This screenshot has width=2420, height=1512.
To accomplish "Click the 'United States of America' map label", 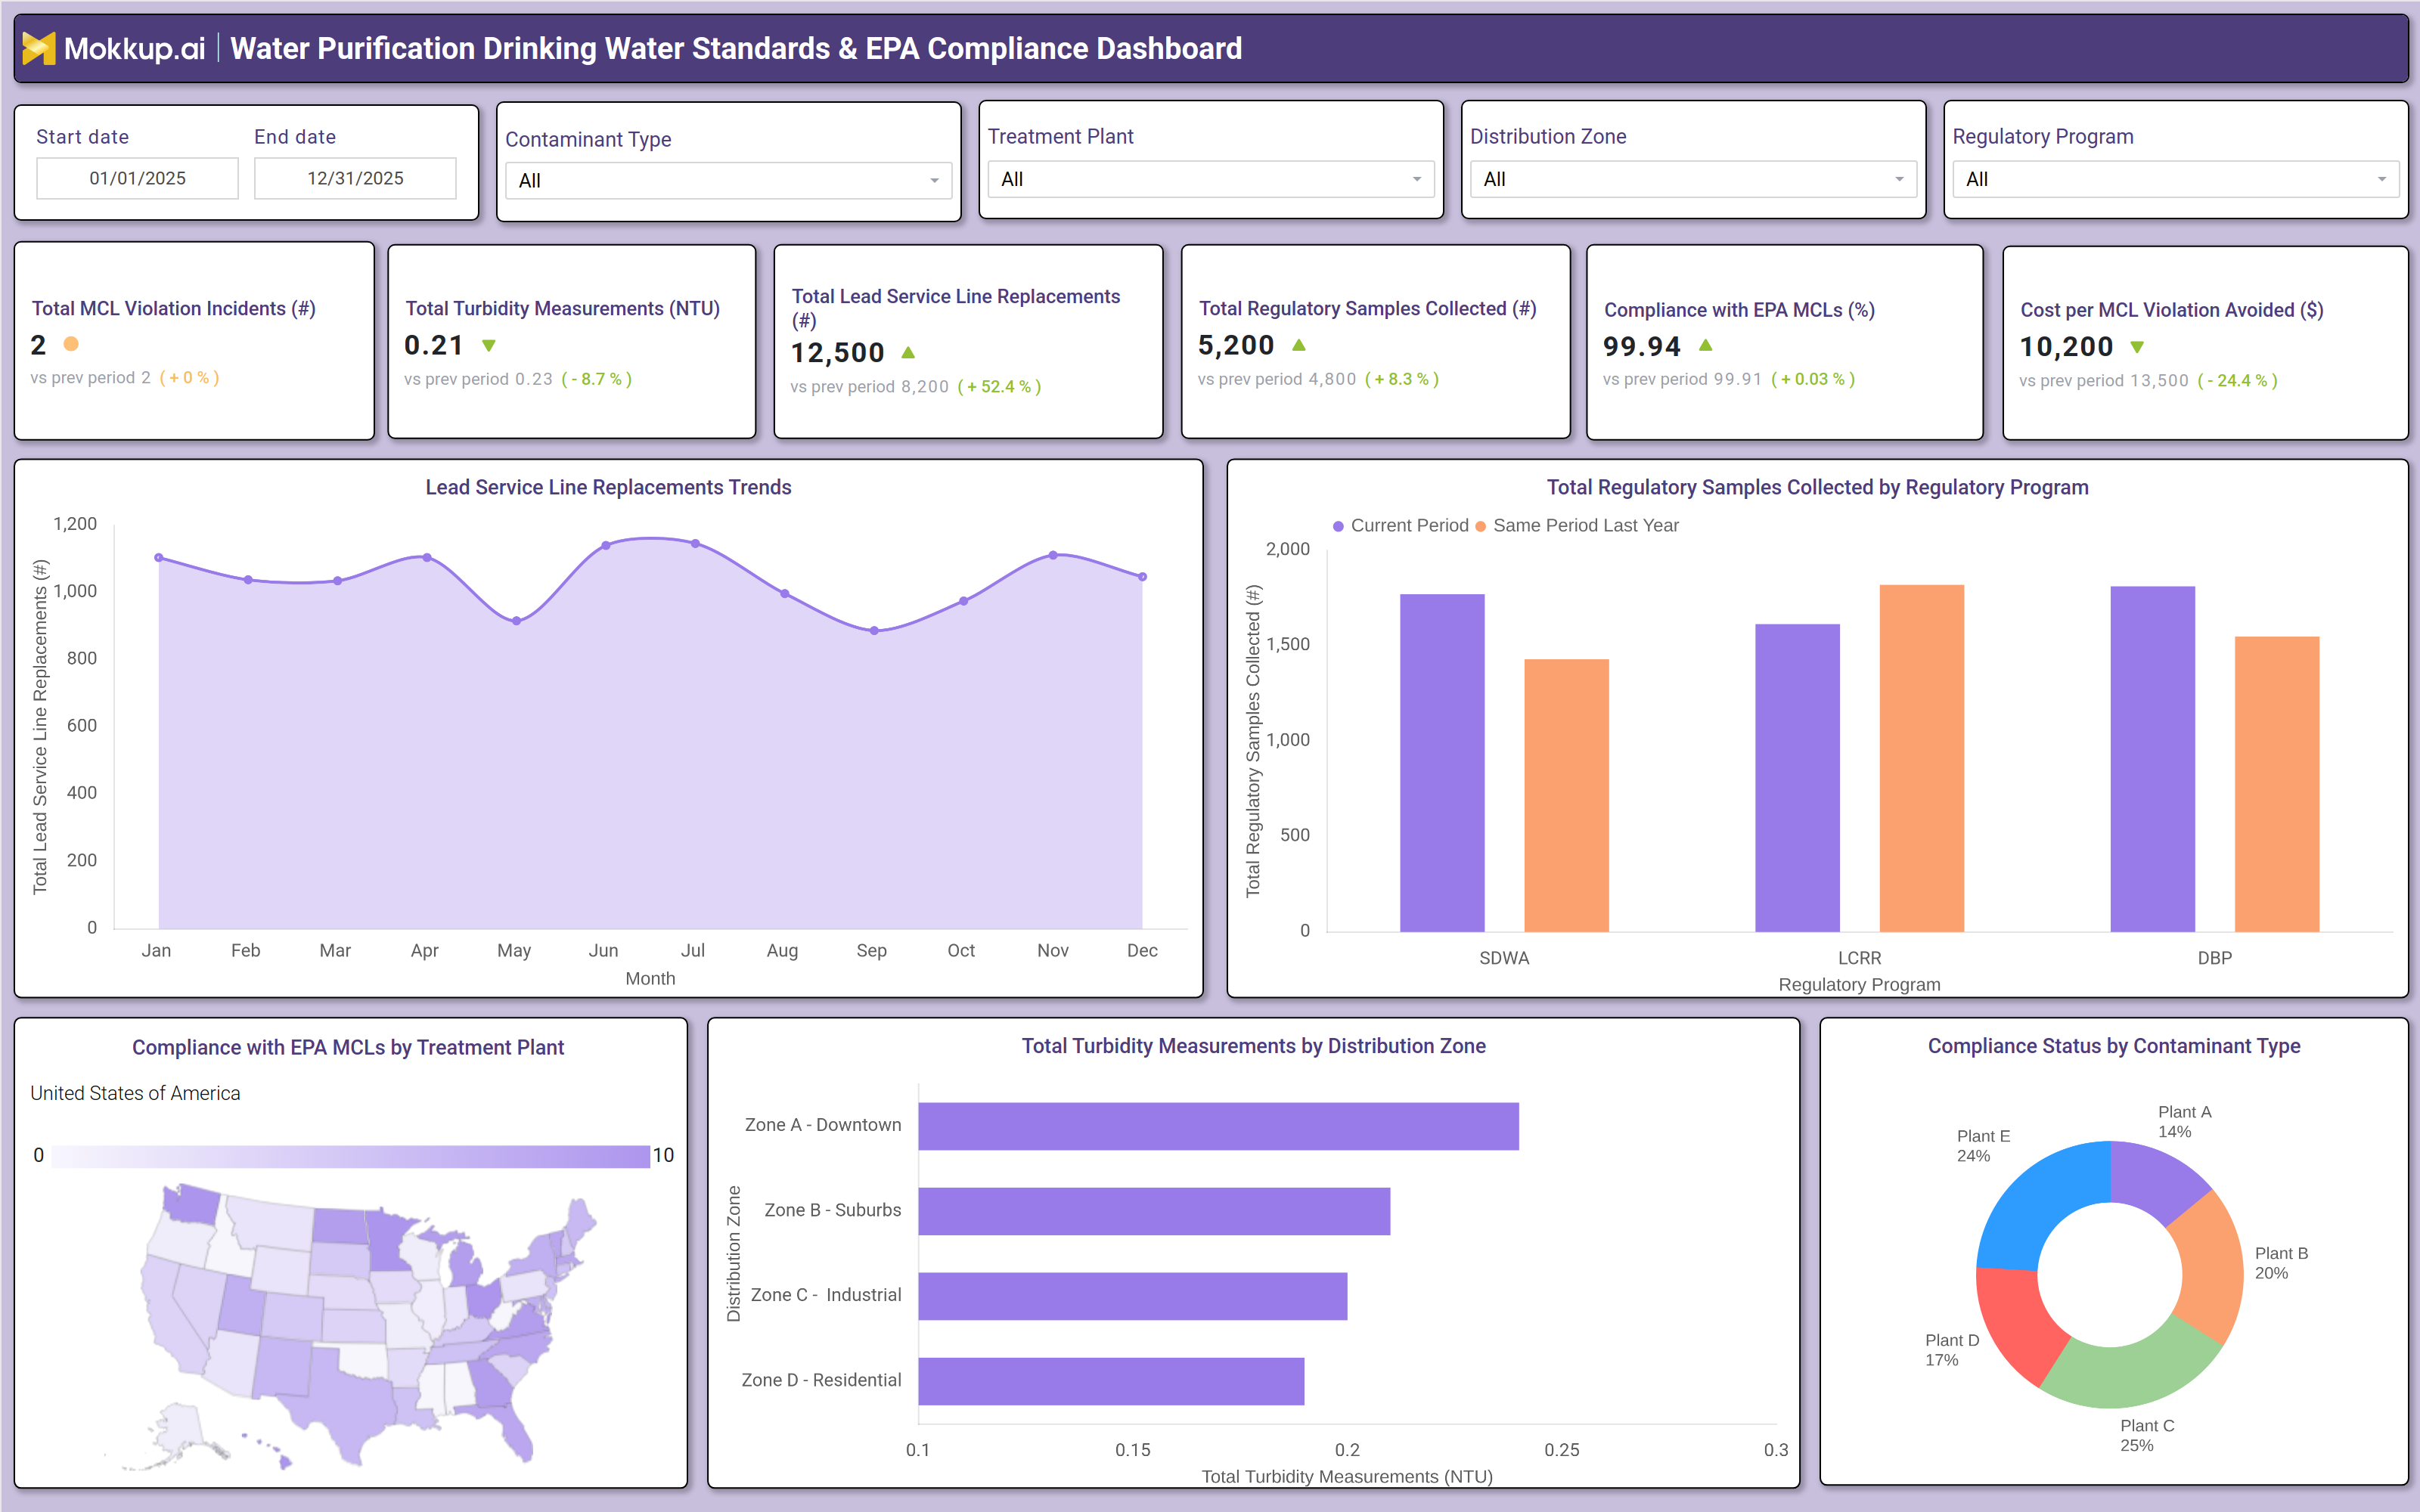I will [135, 1093].
